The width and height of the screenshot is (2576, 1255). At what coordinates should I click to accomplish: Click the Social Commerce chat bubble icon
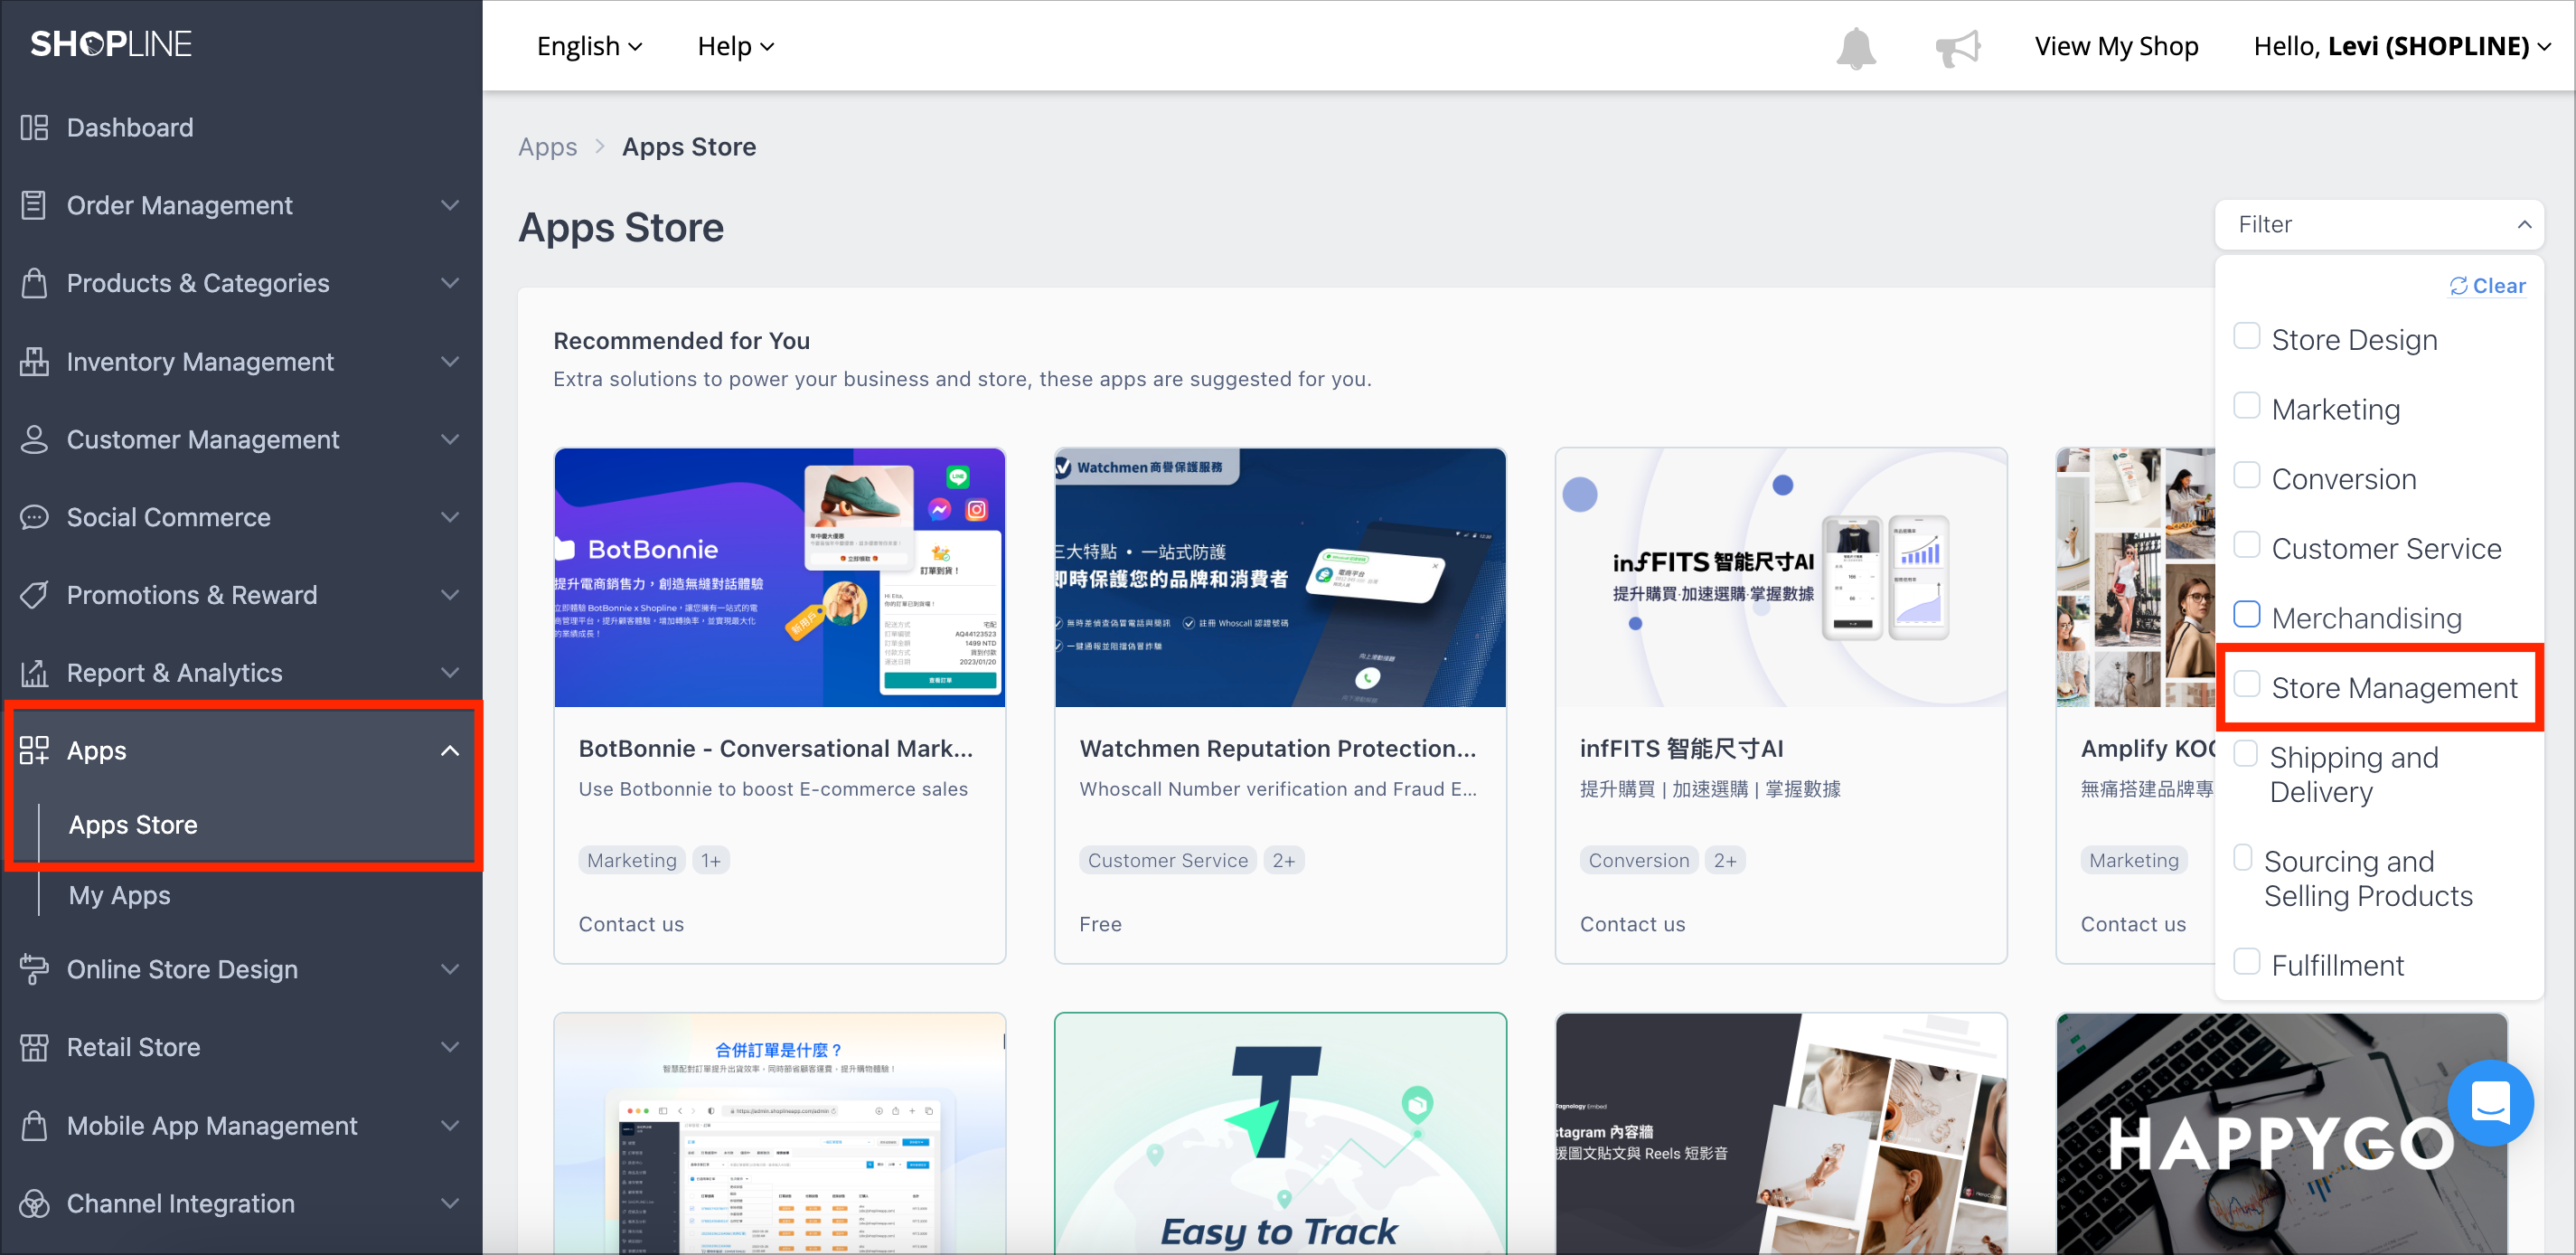pos(34,517)
